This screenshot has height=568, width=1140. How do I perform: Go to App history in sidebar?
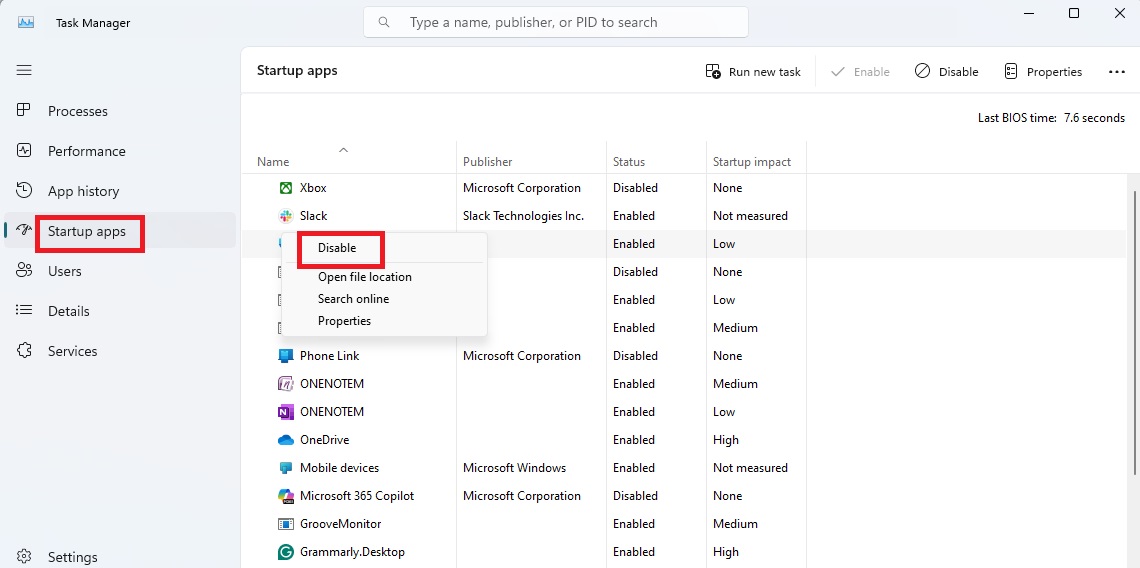(83, 191)
